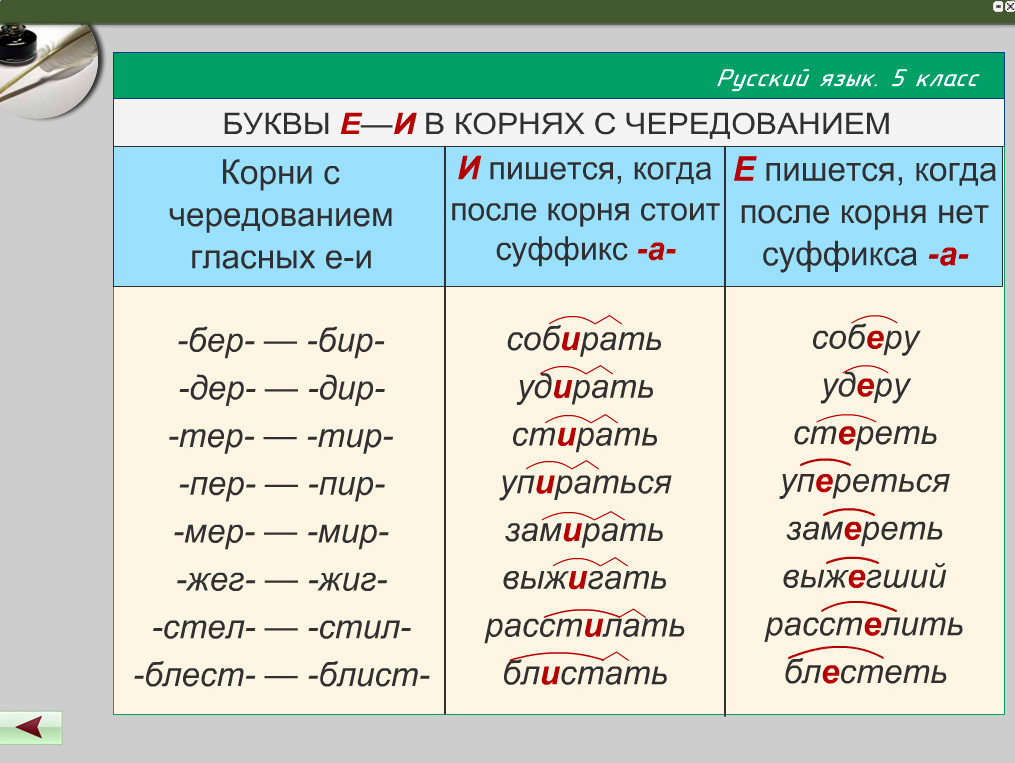
Task: Select the root pair '-бер- — -бир-'
Action: click(x=281, y=341)
